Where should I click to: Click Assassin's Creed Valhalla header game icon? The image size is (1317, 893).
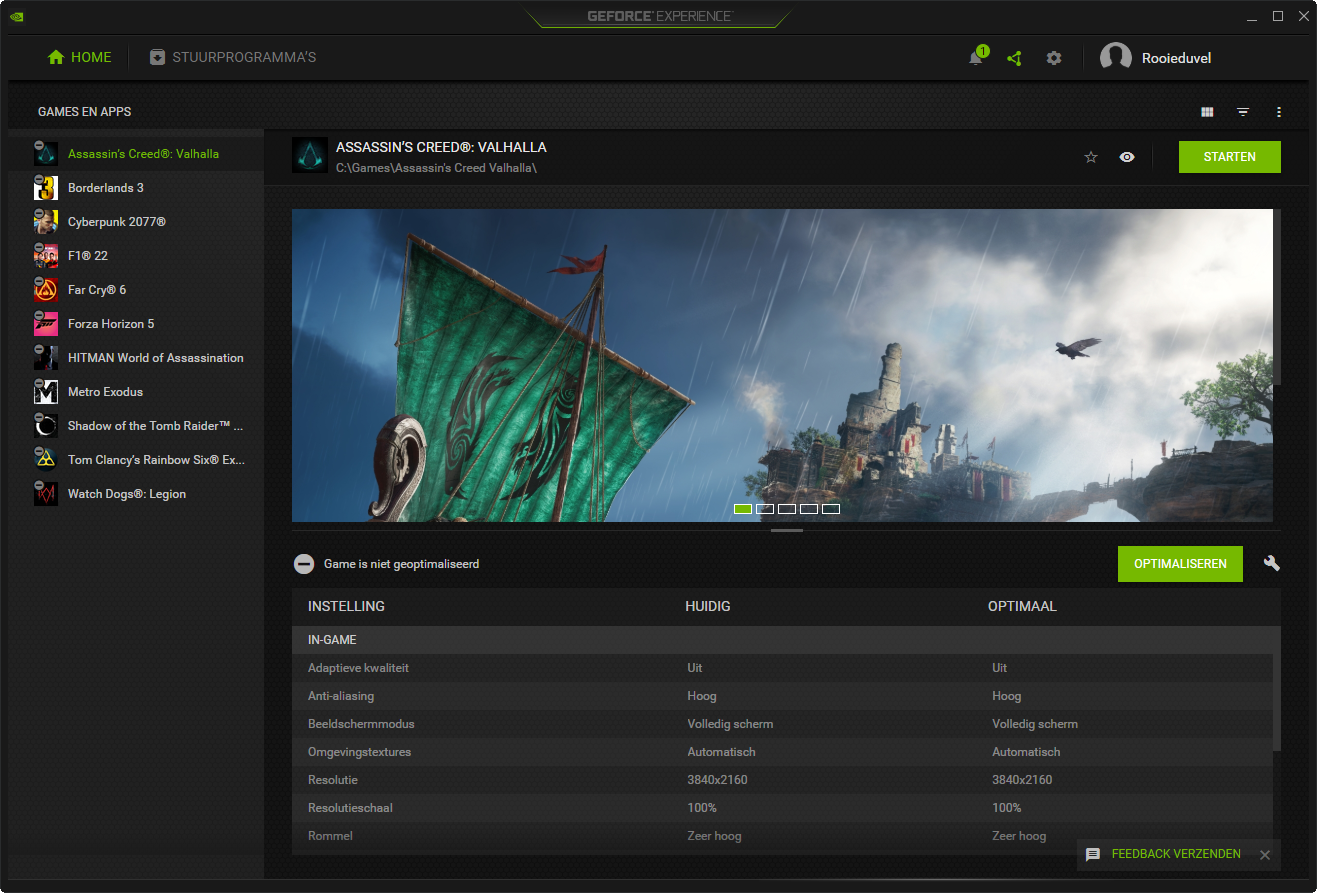point(310,156)
